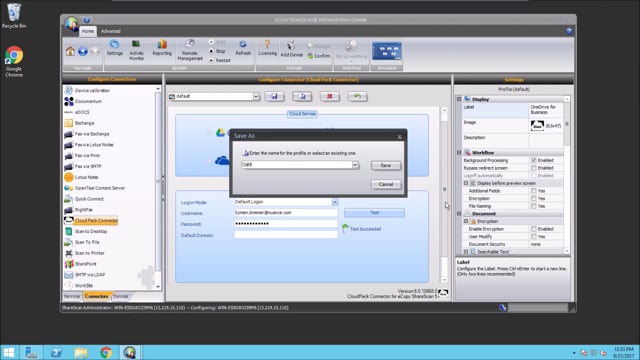Viewport: 640px width, 360px height.
Task: Click the Test logon button
Action: coord(374,213)
